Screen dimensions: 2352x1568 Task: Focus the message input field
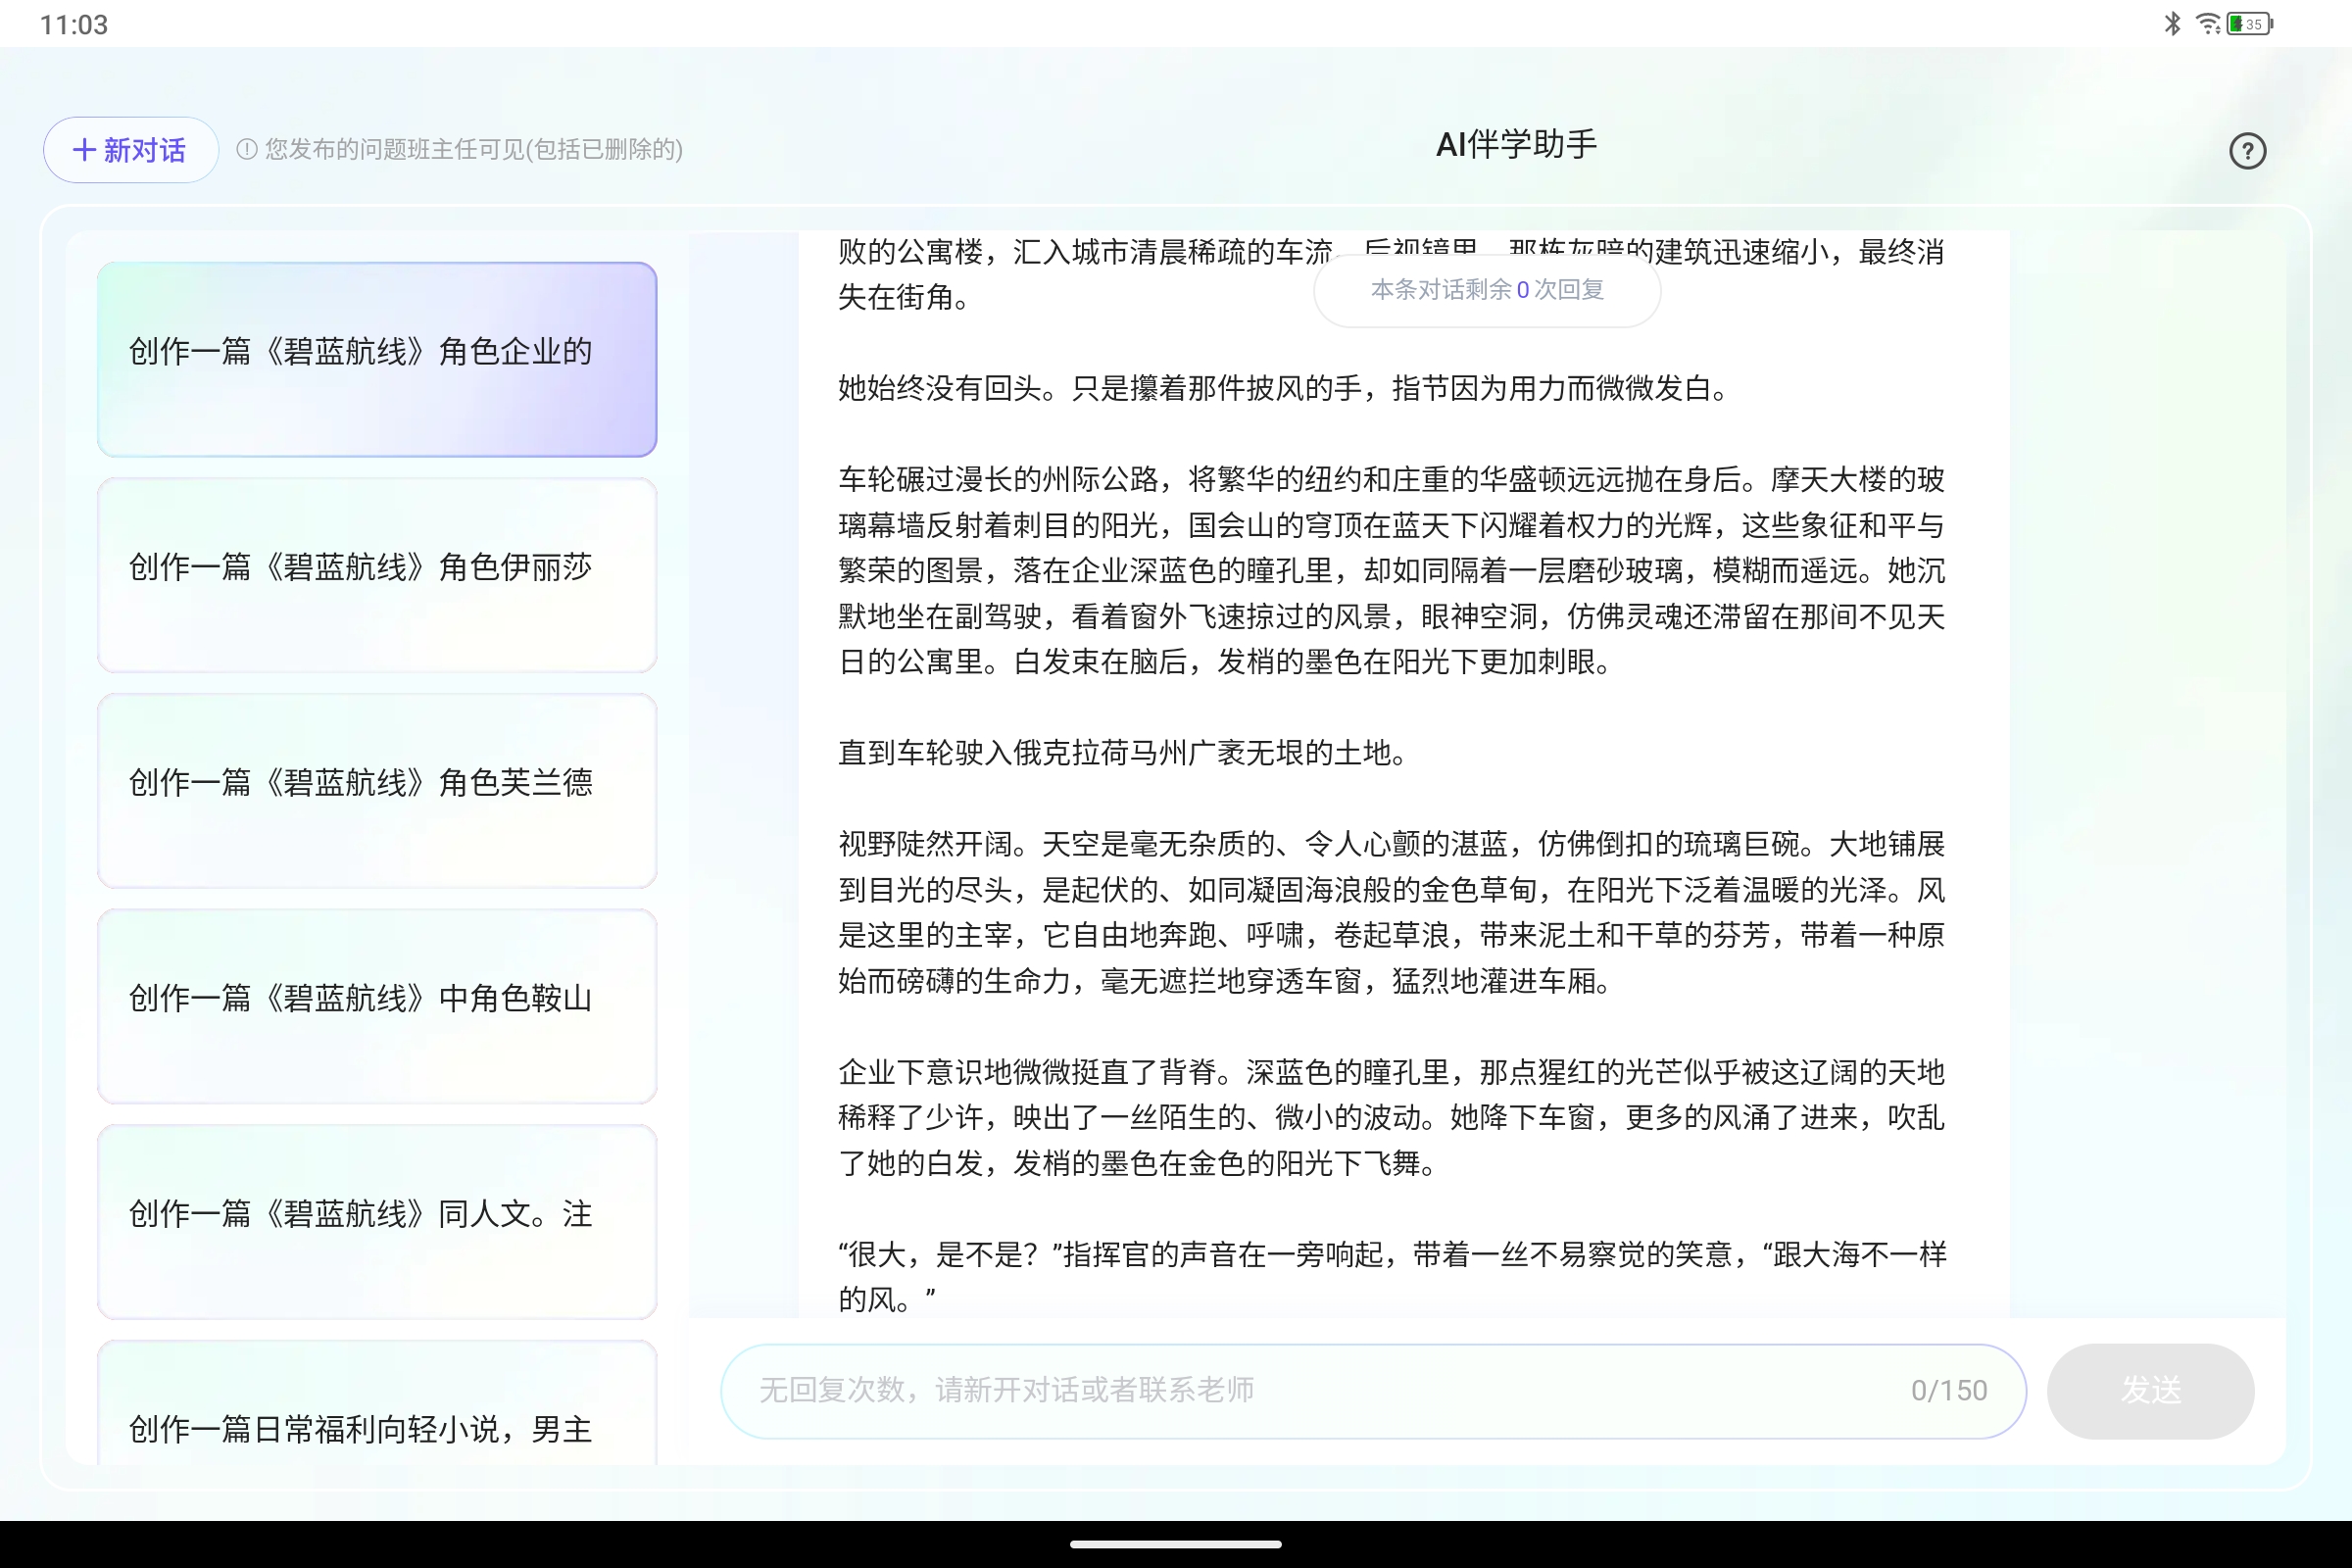click(x=1372, y=1391)
